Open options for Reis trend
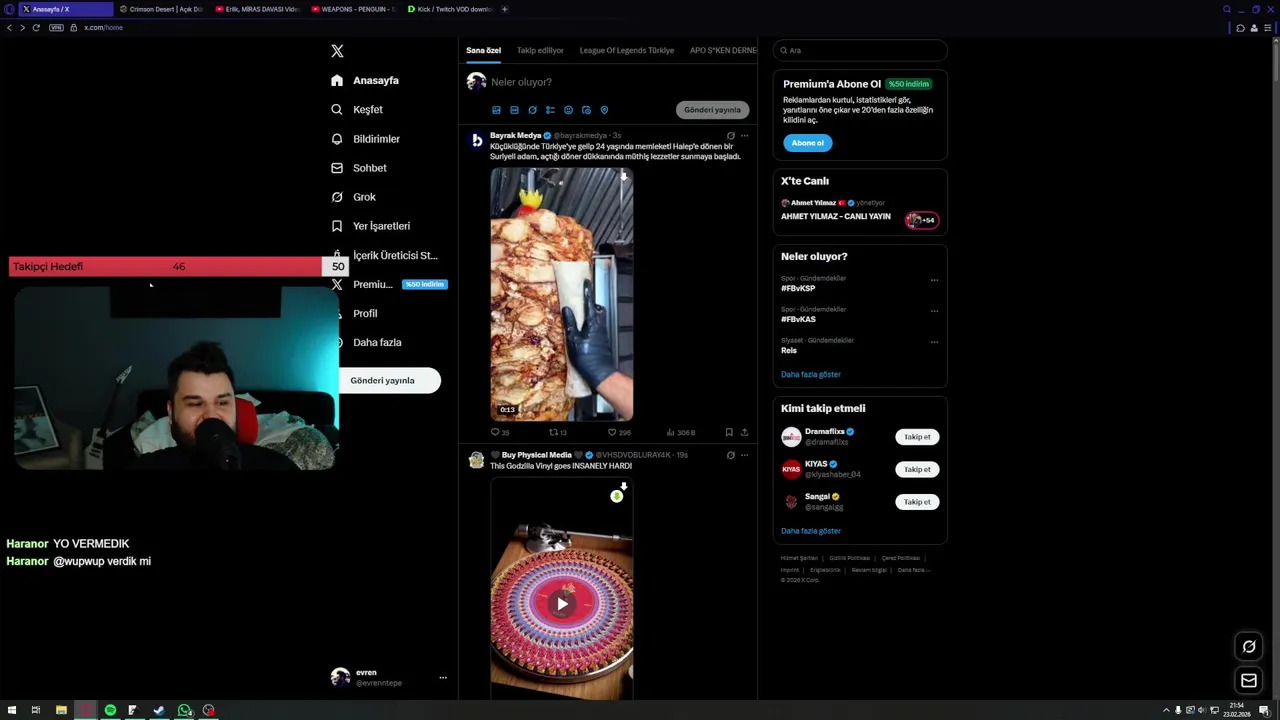Screen dimensions: 1280x720 [x=934, y=342]
